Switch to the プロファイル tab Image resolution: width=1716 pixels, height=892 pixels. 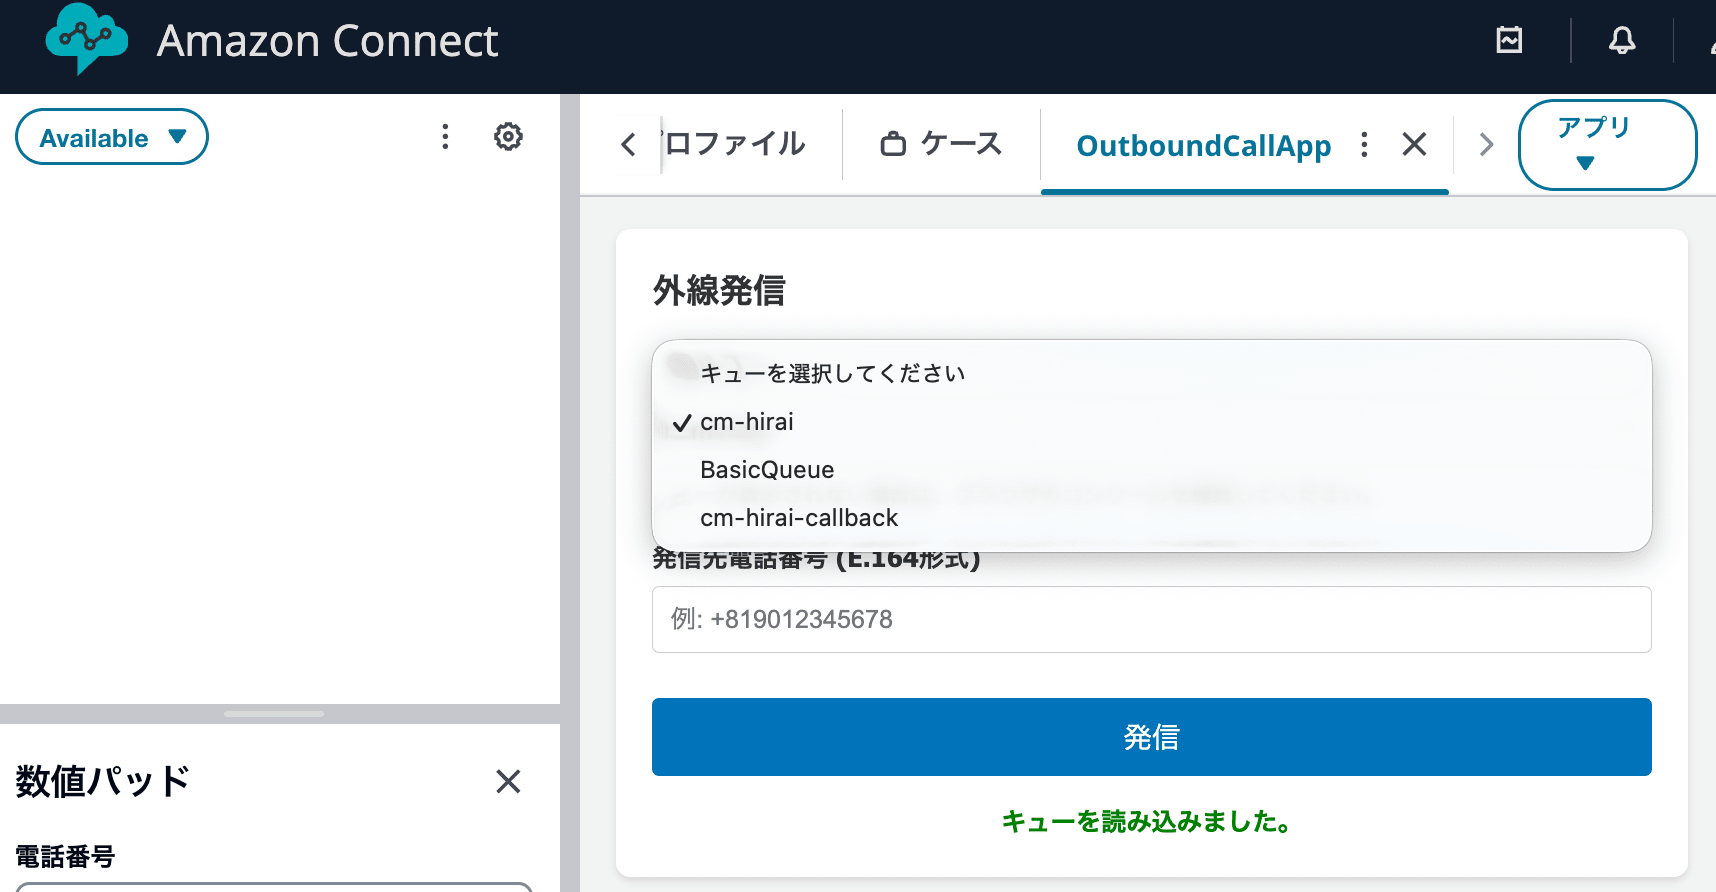coord(735,144)
